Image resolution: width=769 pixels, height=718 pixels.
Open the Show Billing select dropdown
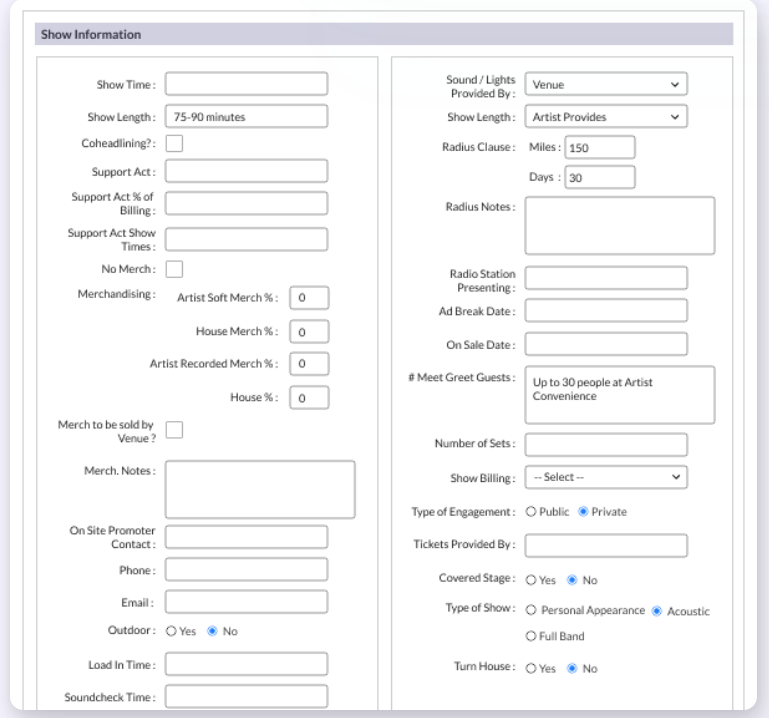point(606,477)
